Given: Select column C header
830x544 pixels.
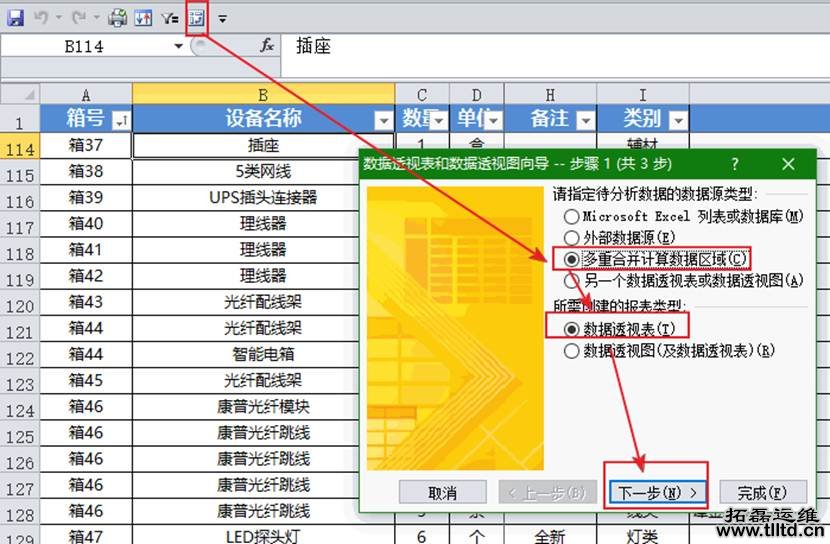Looking at the screenshot, I should [422, 94].
